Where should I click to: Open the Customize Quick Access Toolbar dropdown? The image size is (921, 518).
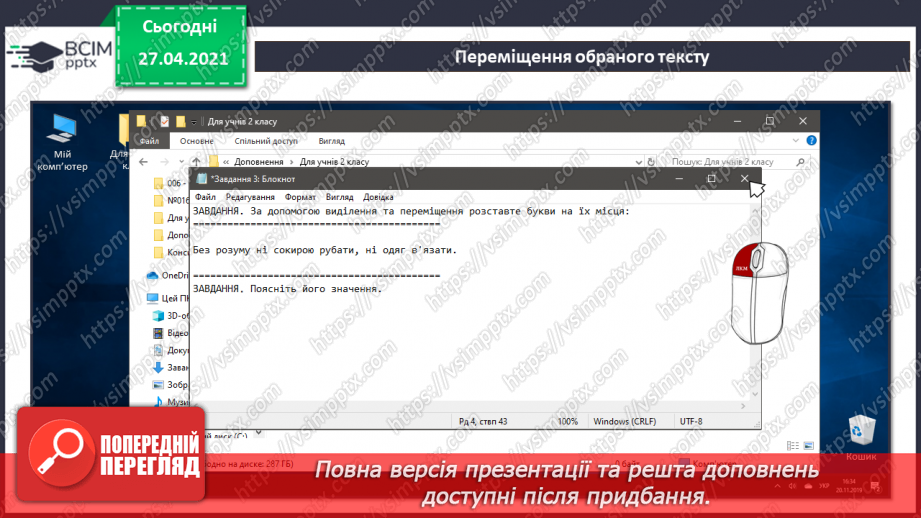[194, 122]
